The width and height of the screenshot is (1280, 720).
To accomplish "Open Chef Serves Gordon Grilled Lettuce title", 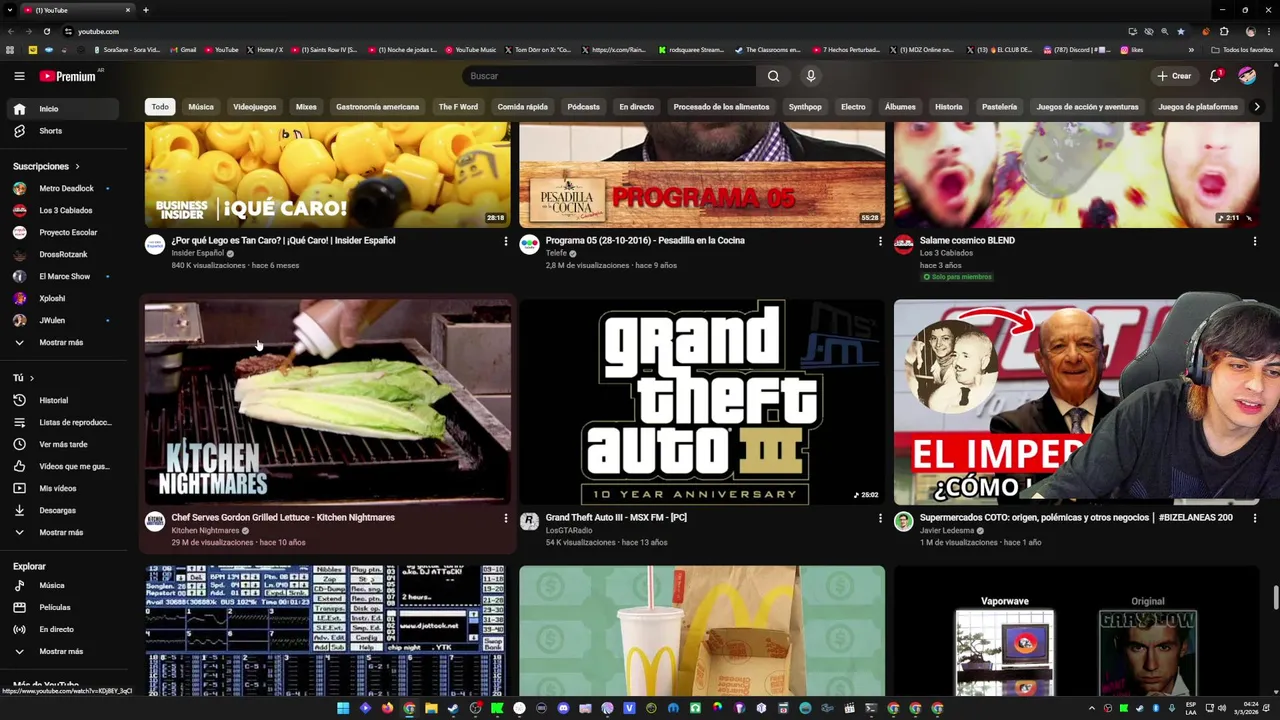I will pos(283,518).
